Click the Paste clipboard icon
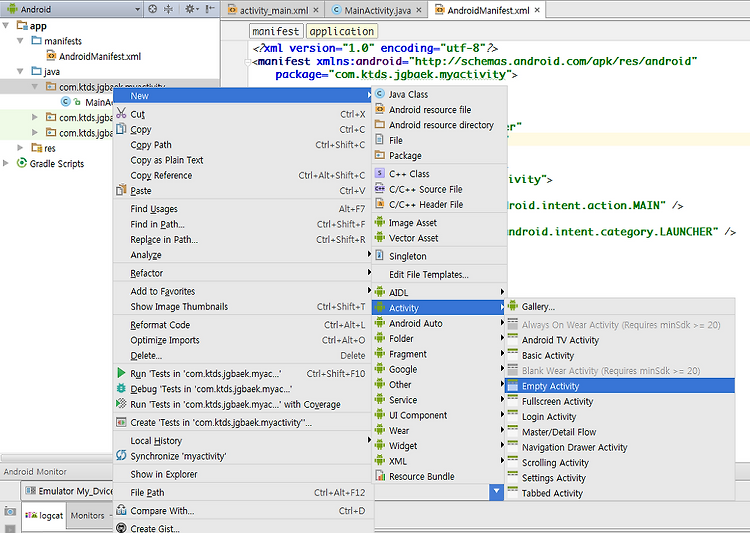This screenshot has height=533, width=750. [121, 190]
